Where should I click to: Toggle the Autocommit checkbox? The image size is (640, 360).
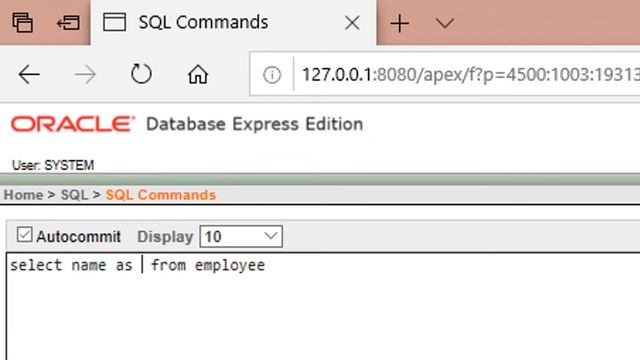pyautogui.click(x=24, y=235)
